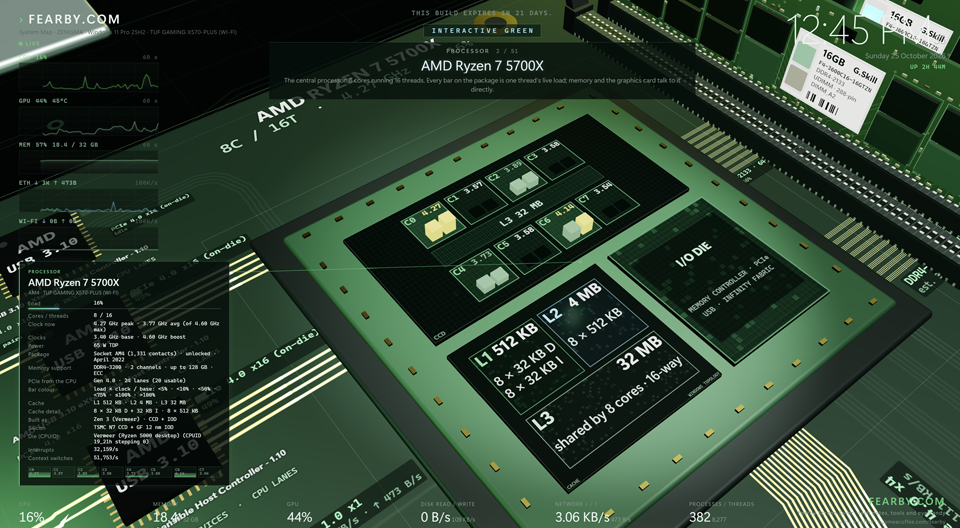The height and width of the screenshot is (528, 960).
Task: Click the AMD Ryzen 7 5700X header title
Action: pos(482,66)
